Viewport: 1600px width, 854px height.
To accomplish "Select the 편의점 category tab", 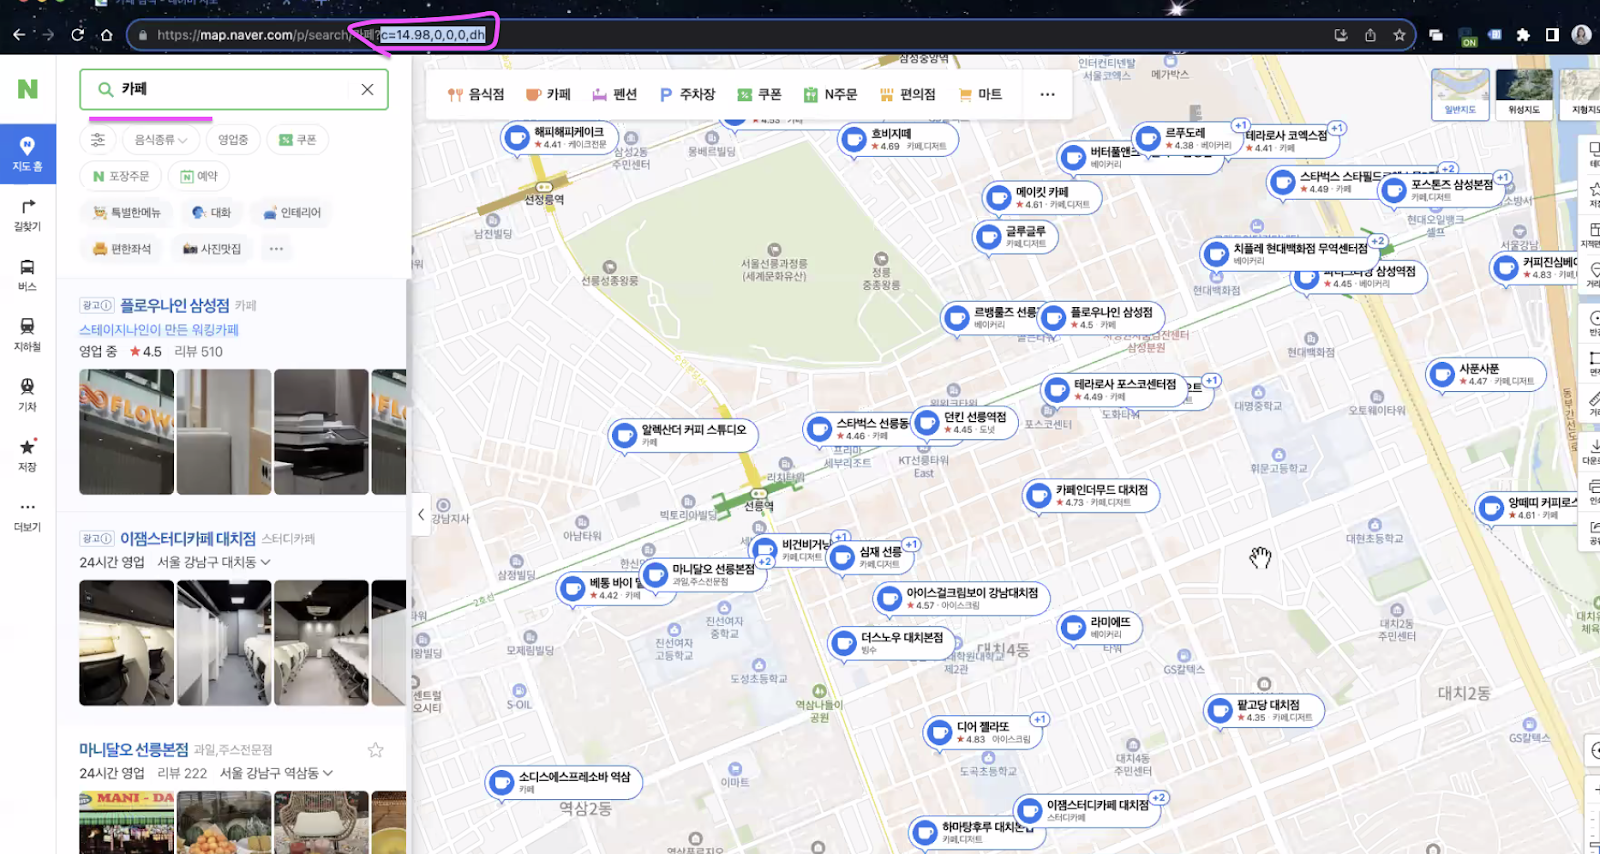I will 907,94.
